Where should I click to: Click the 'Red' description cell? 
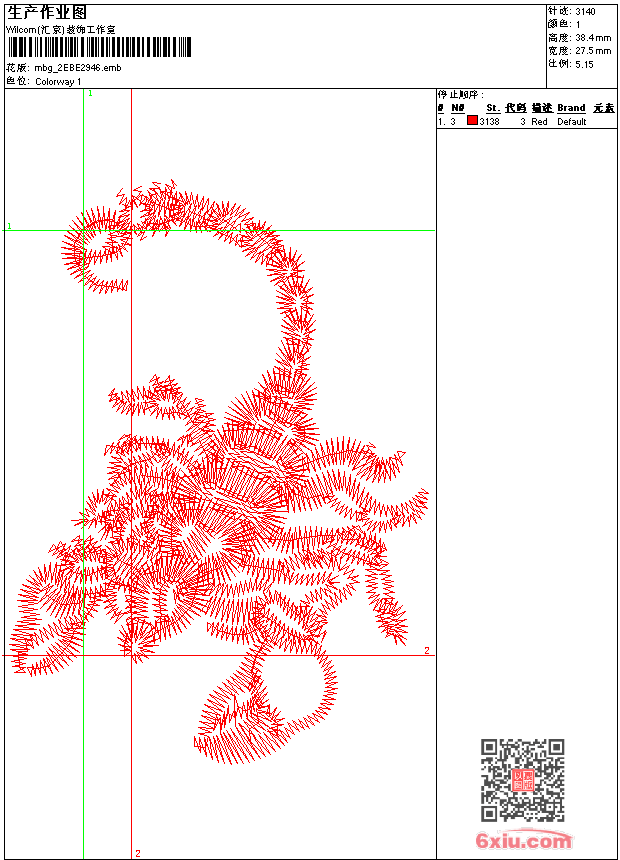click(539, 122)
